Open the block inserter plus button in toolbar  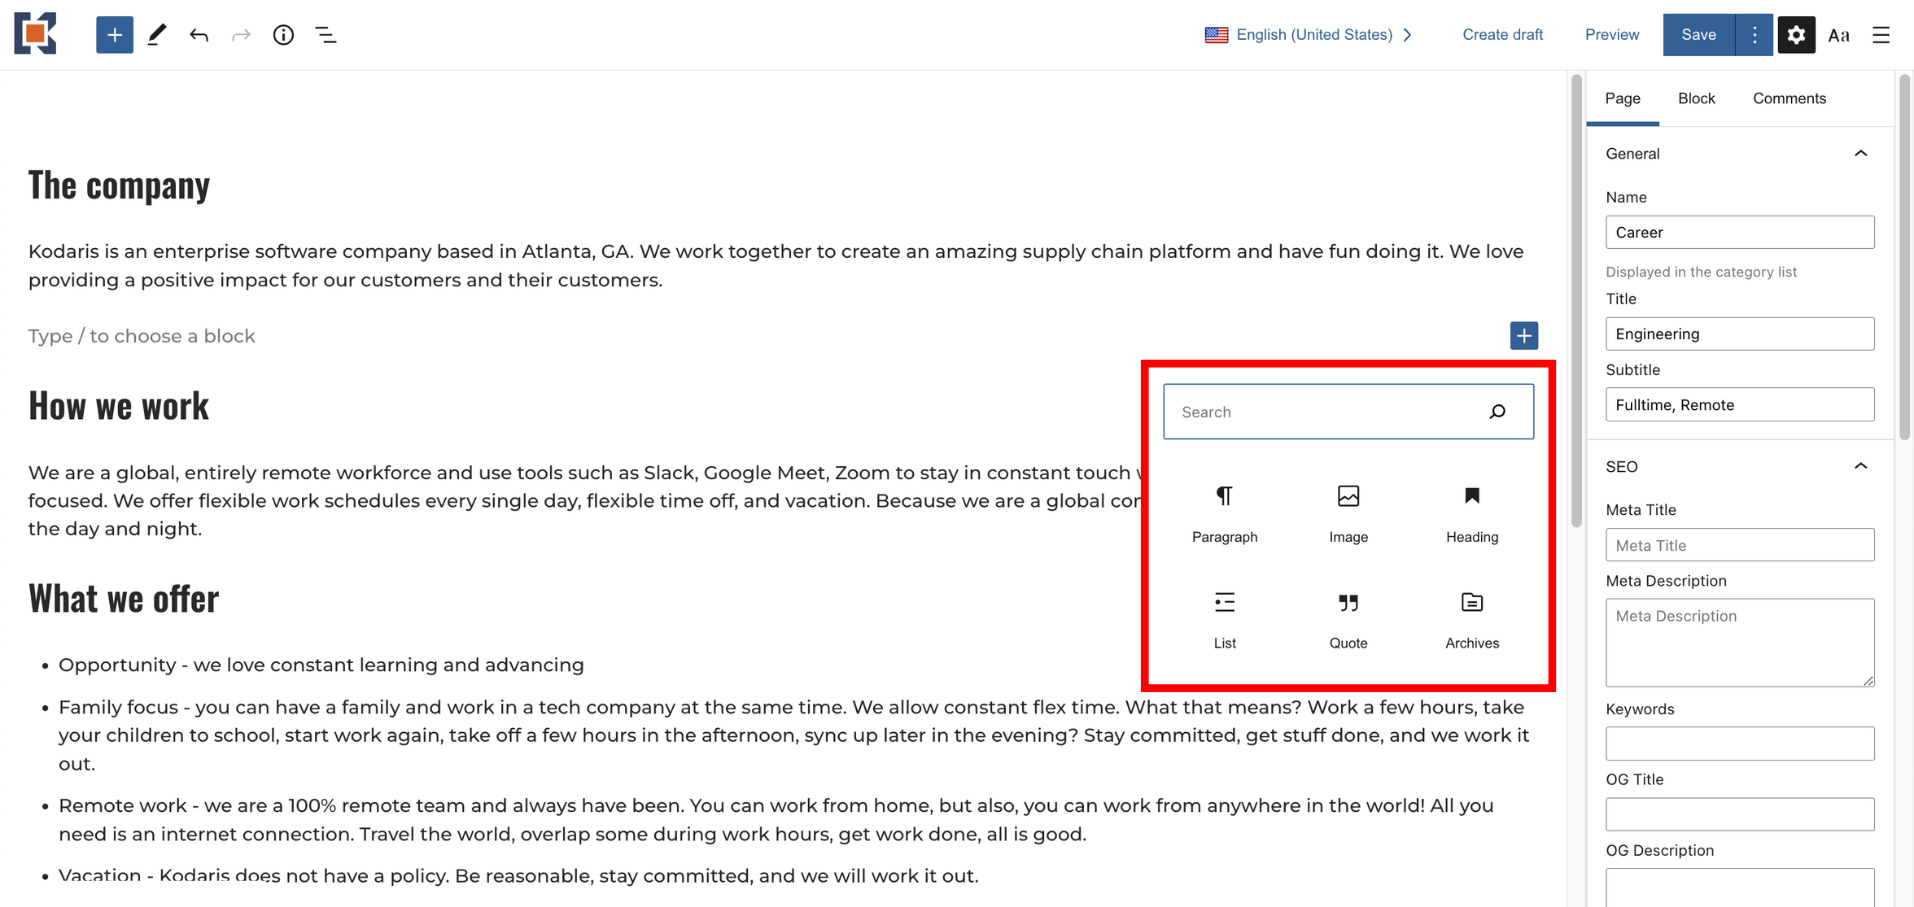point(114,35)
